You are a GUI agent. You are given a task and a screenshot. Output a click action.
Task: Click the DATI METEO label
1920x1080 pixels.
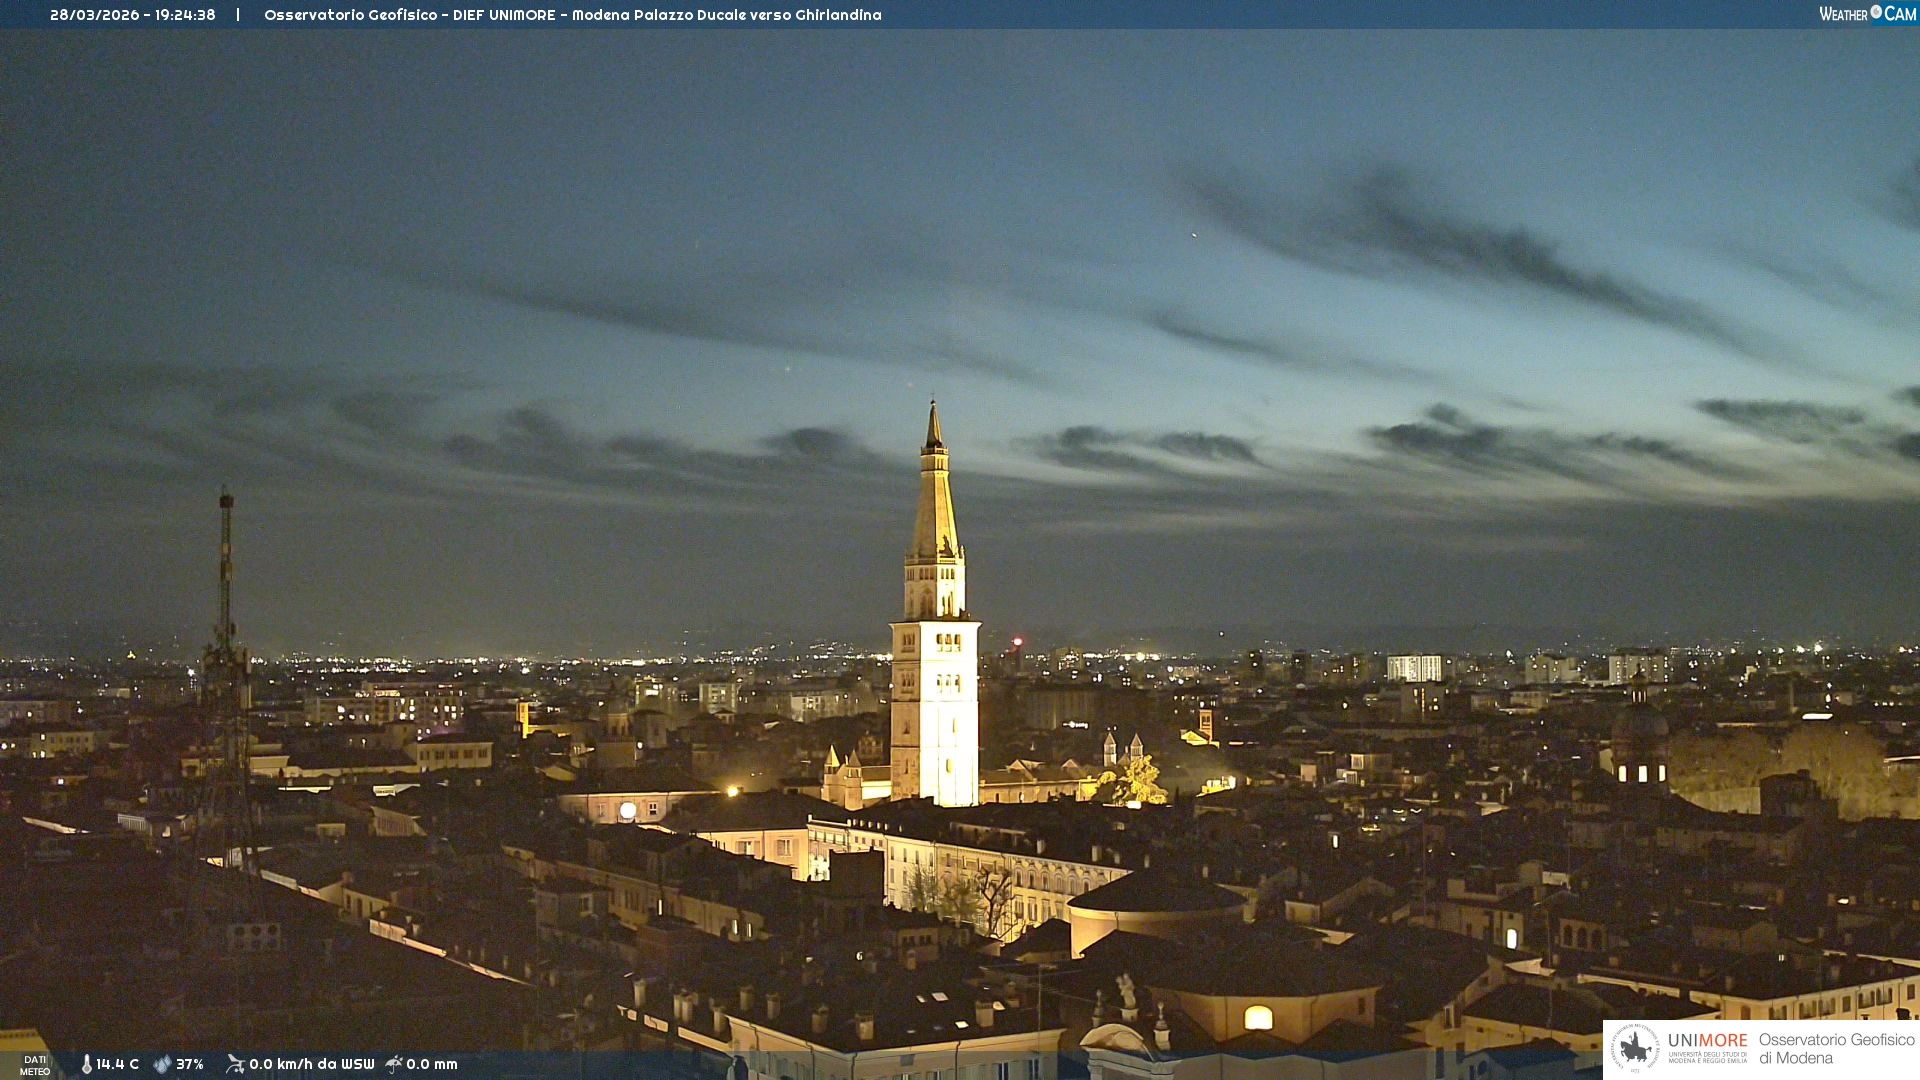pos(35,1065)
